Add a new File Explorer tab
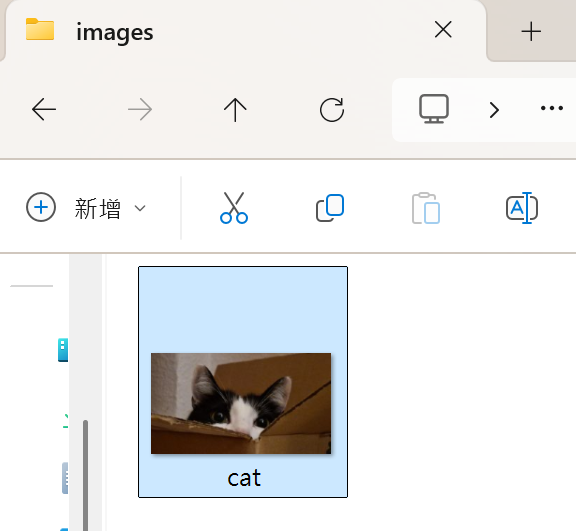 point(531,31)
